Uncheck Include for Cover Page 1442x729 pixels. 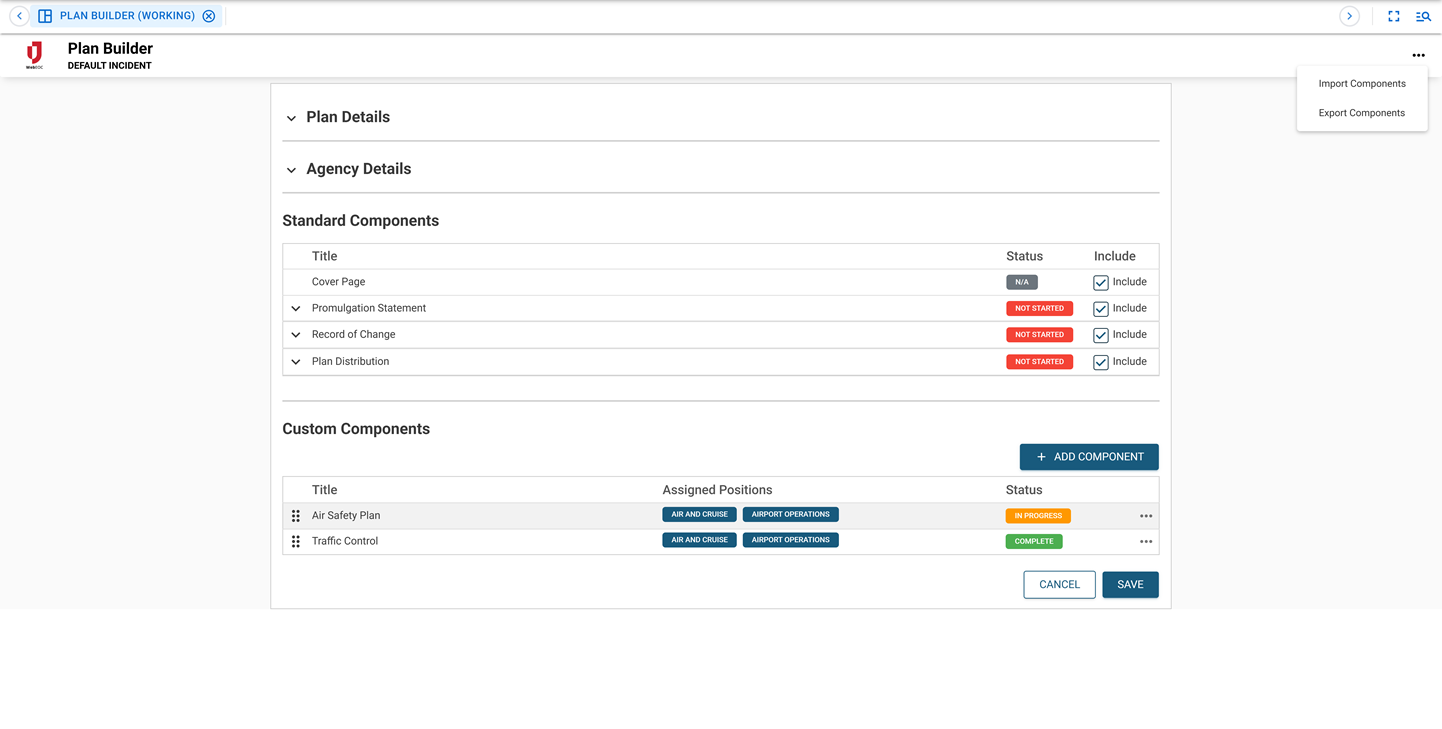click(1100, 282)
